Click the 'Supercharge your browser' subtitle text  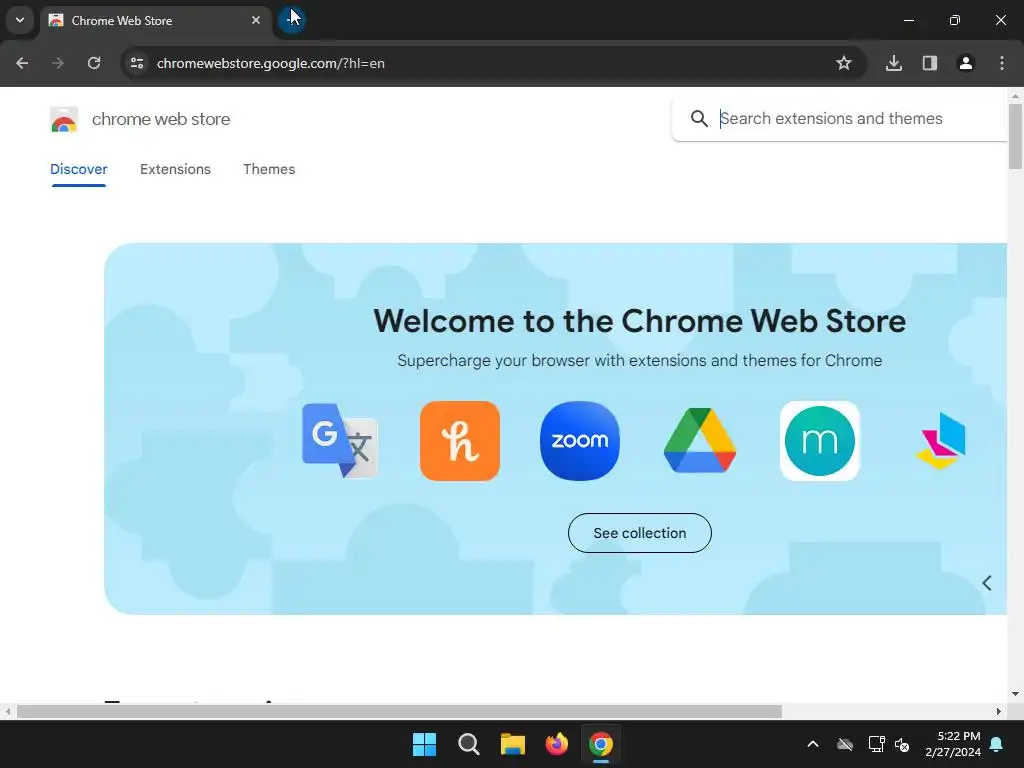tap(639, 360)
